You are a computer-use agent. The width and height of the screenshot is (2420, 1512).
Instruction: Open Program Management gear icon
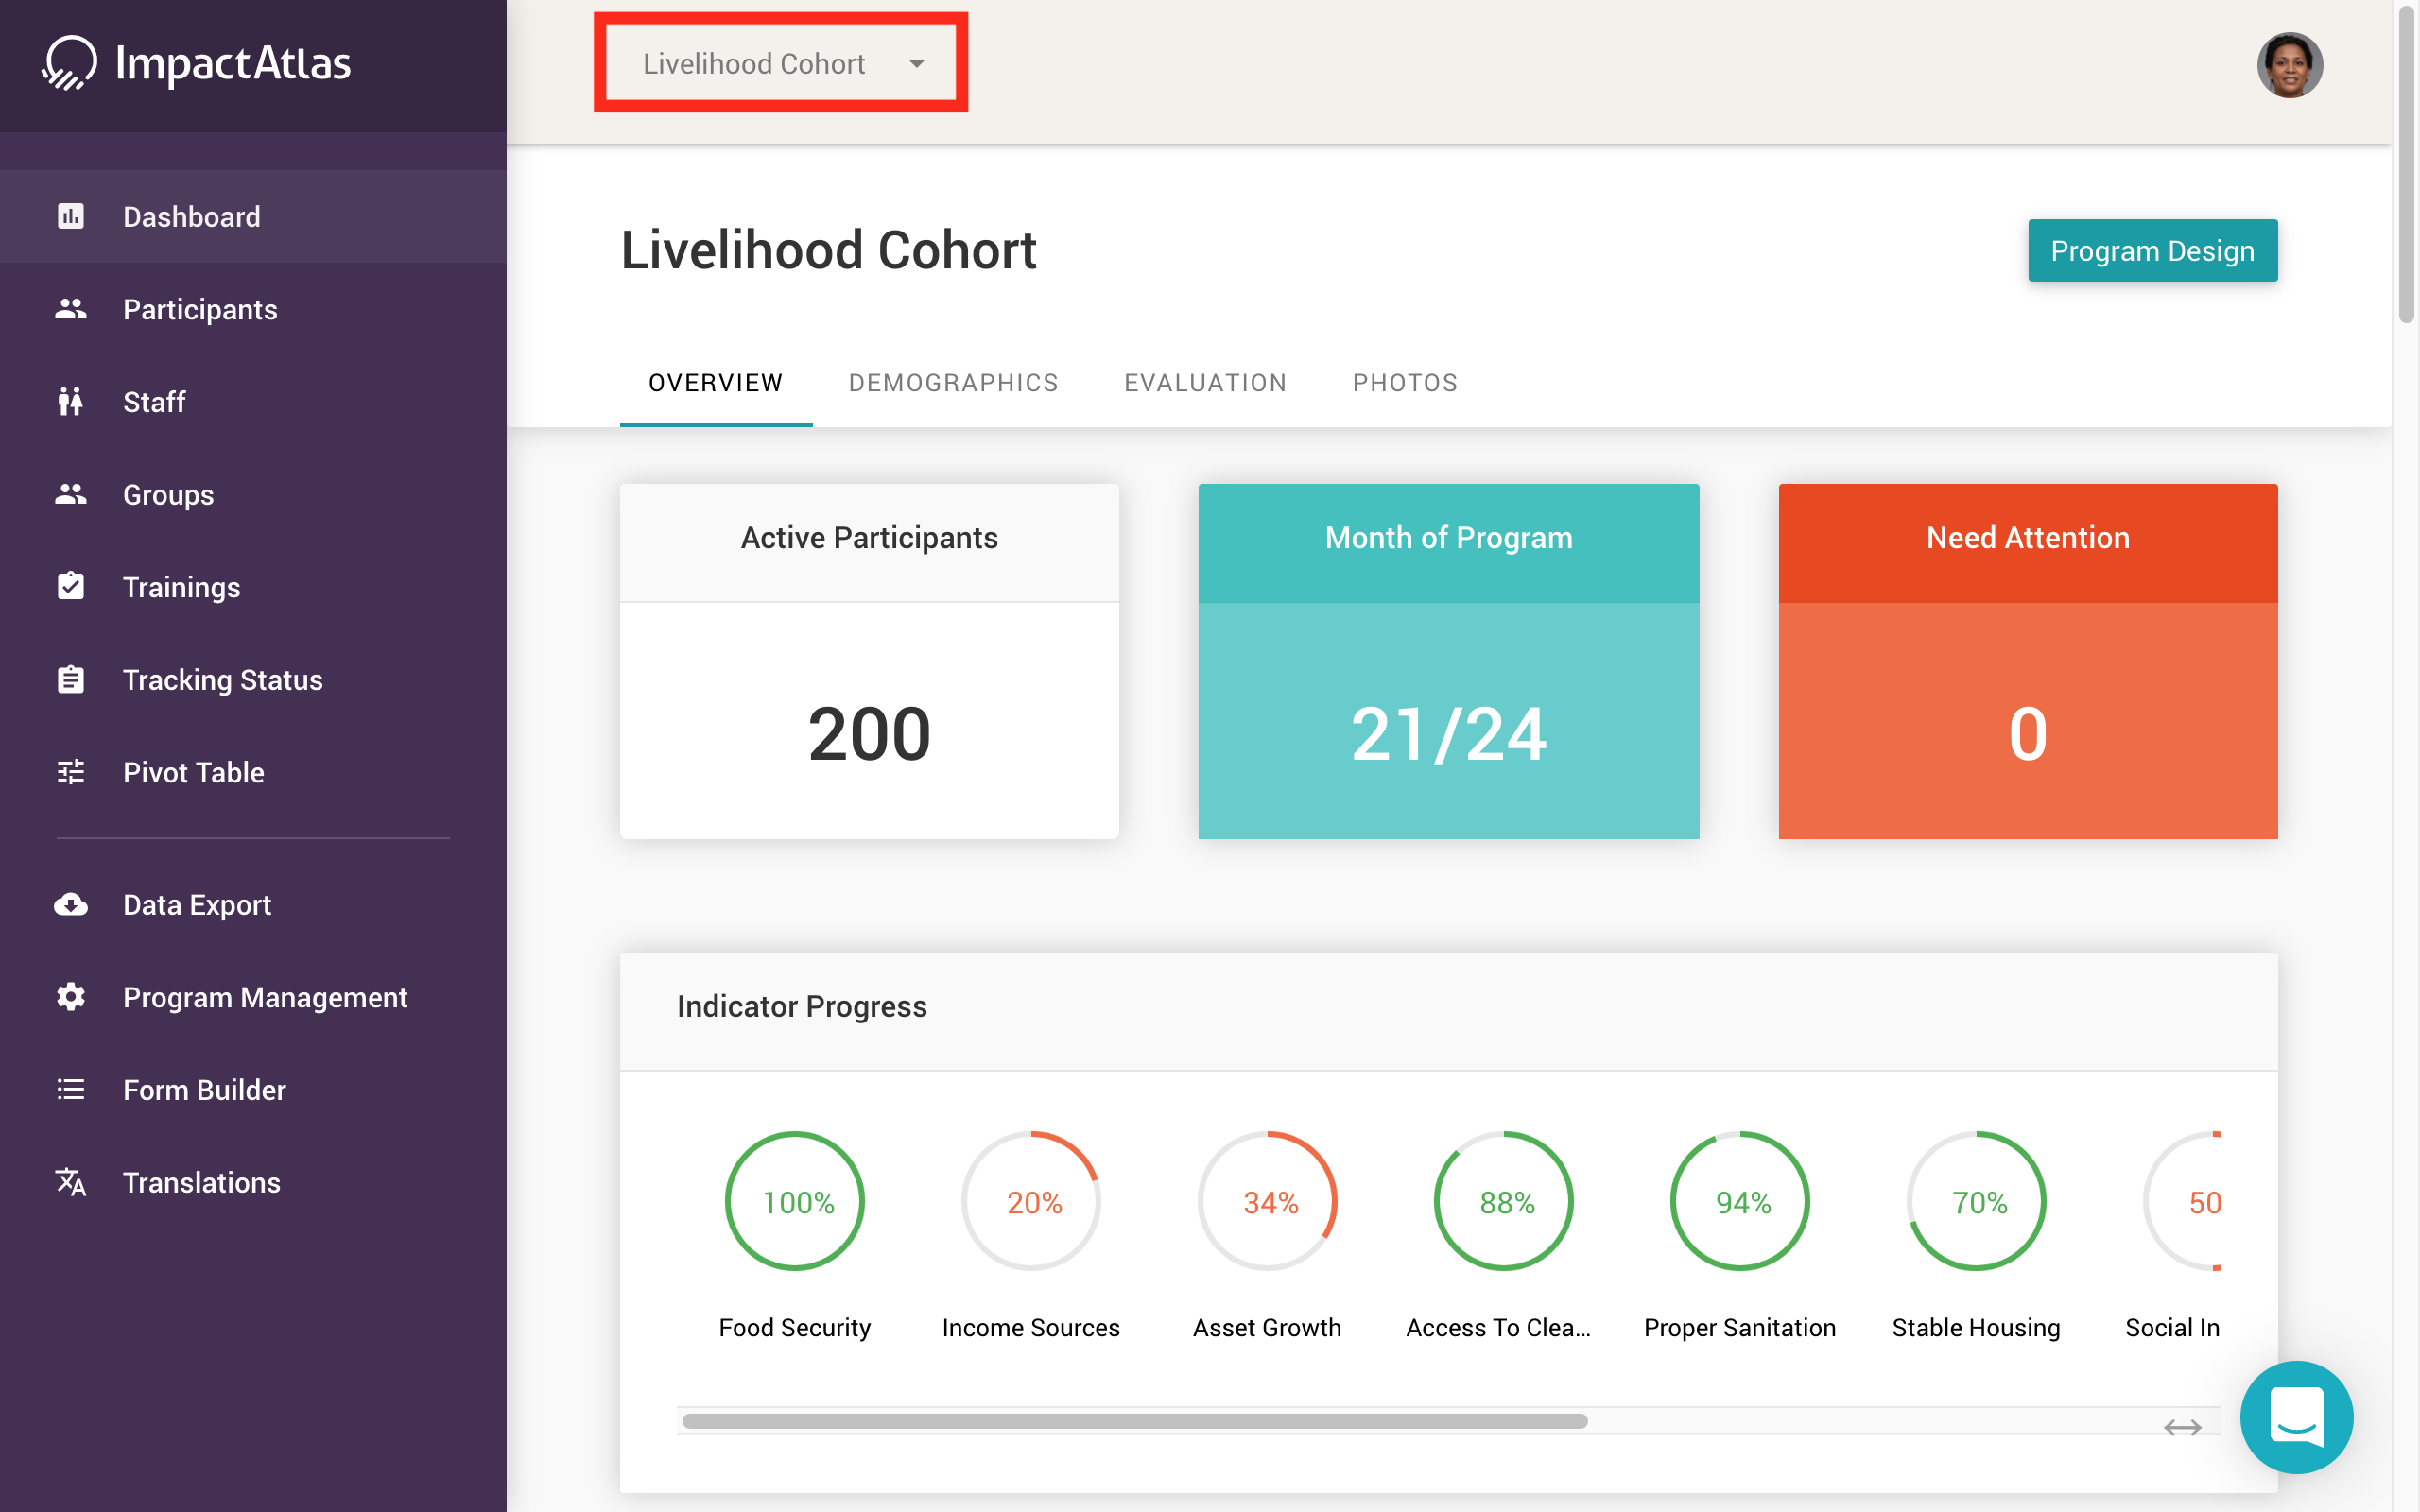[x=70, y=997]
